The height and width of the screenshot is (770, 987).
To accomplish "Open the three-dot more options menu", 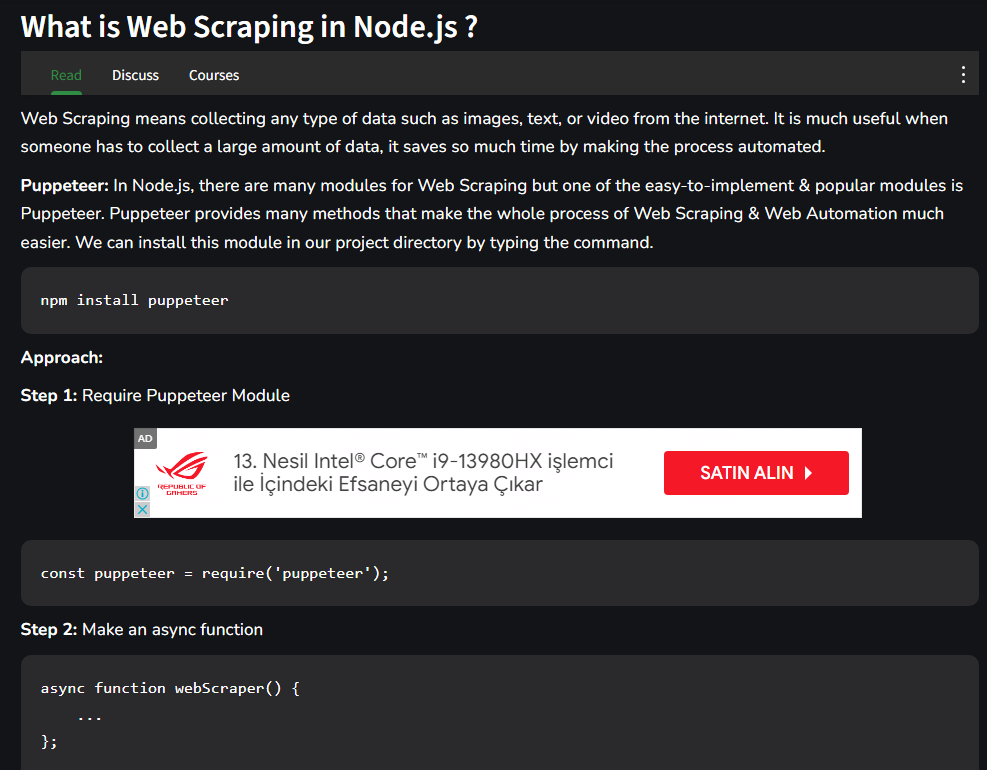I will [x=962, y=75].
